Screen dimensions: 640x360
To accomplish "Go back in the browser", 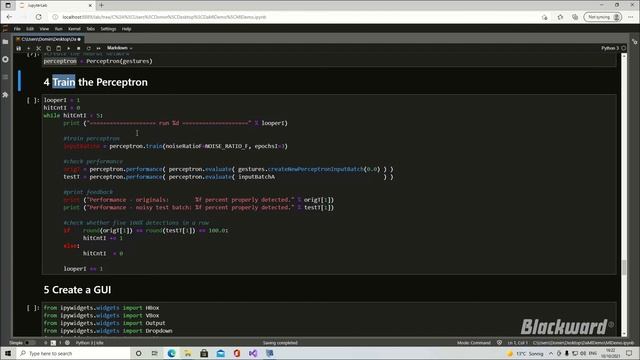I will (x=9, y=17).
